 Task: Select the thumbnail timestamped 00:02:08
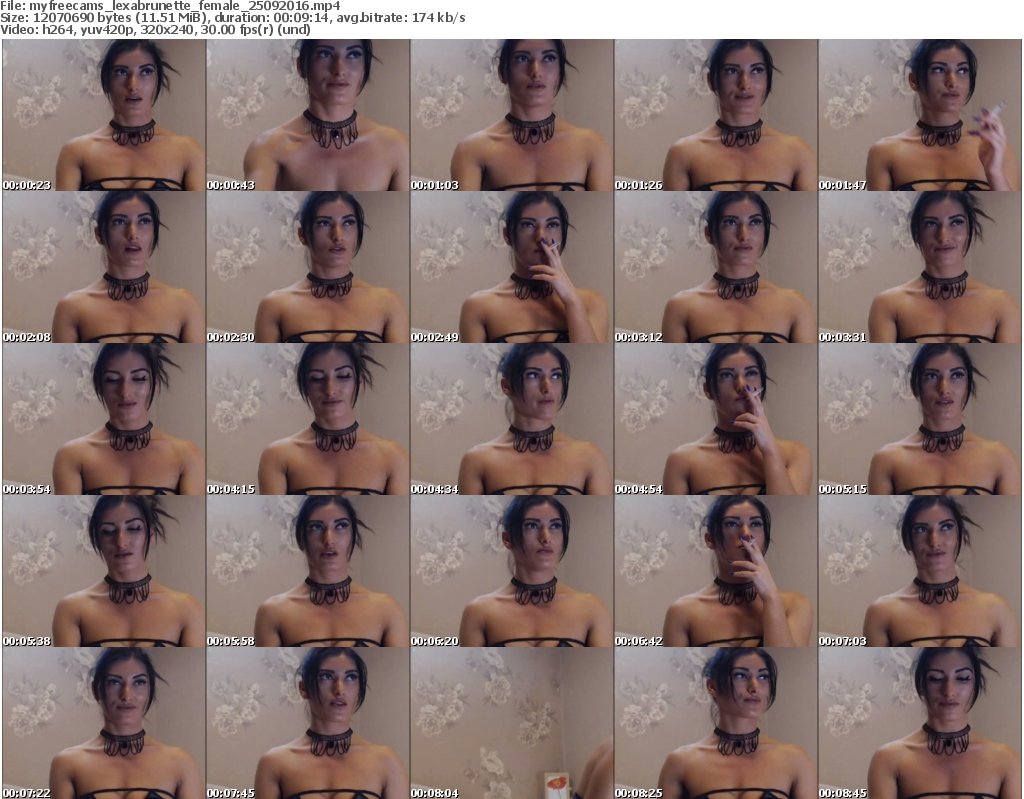[x=104, y=267]
